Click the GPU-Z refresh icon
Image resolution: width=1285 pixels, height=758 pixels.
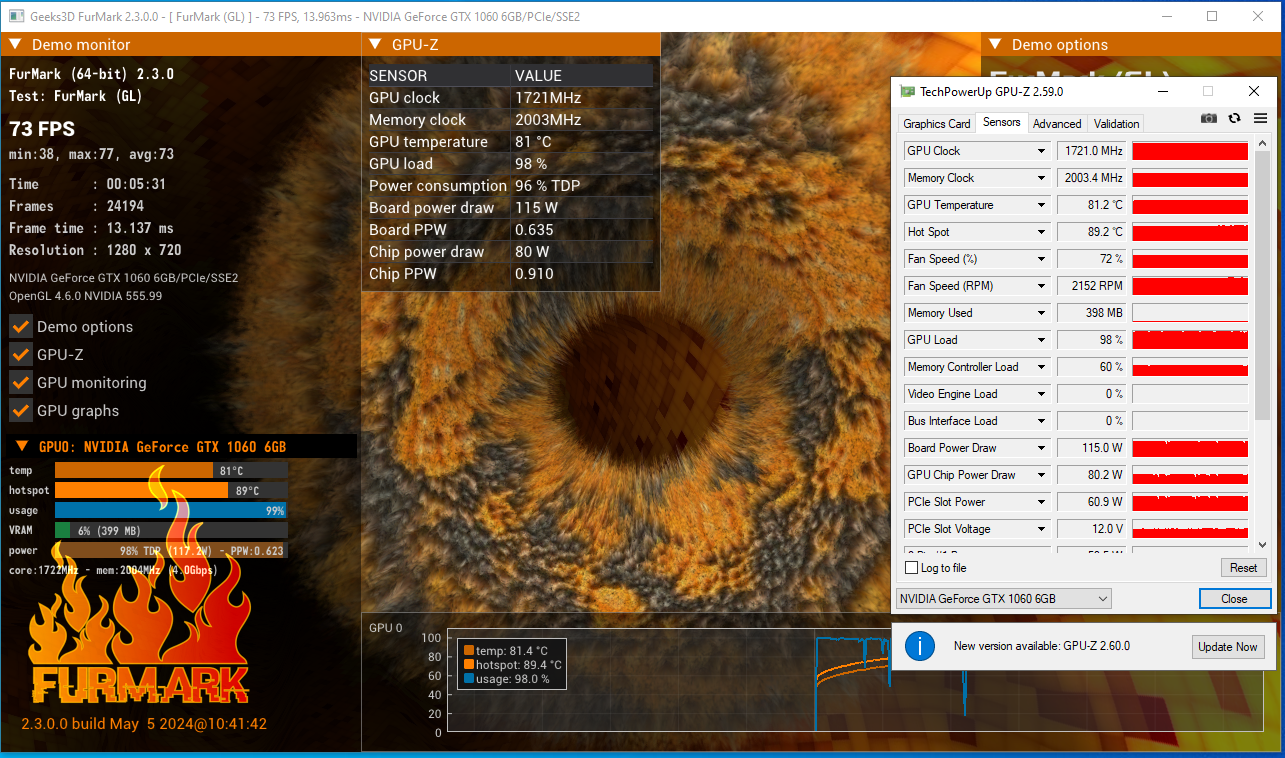click(1234, 118)
